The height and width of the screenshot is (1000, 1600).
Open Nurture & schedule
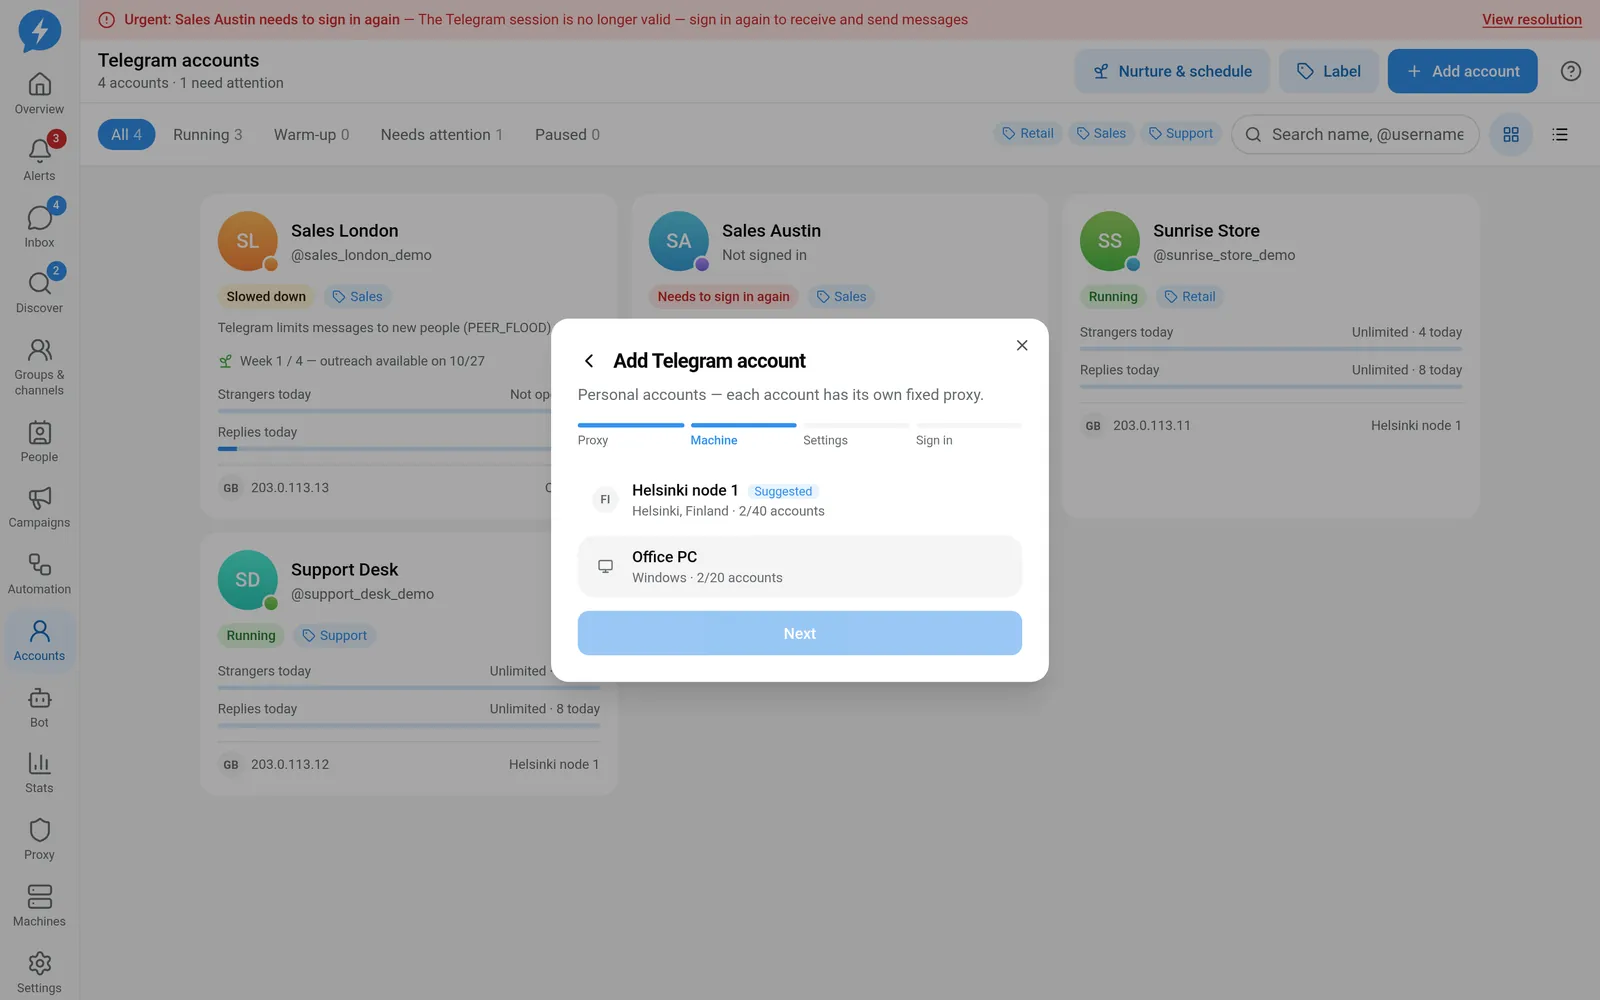(1172, 71)
